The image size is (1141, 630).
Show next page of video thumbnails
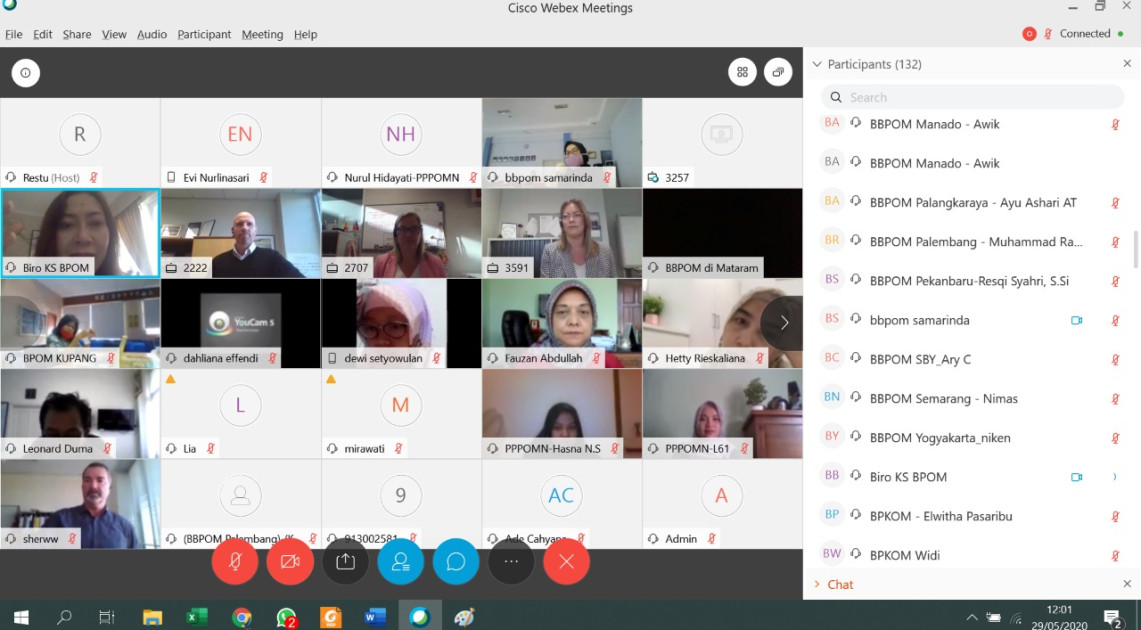point(784,323)
